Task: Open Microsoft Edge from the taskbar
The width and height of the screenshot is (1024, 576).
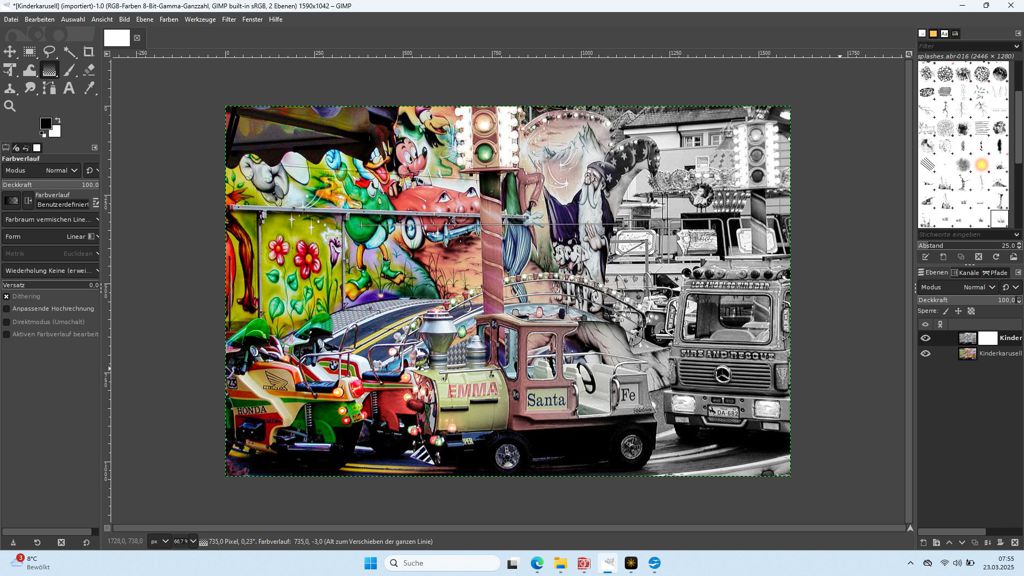Action: coord(537,563)
